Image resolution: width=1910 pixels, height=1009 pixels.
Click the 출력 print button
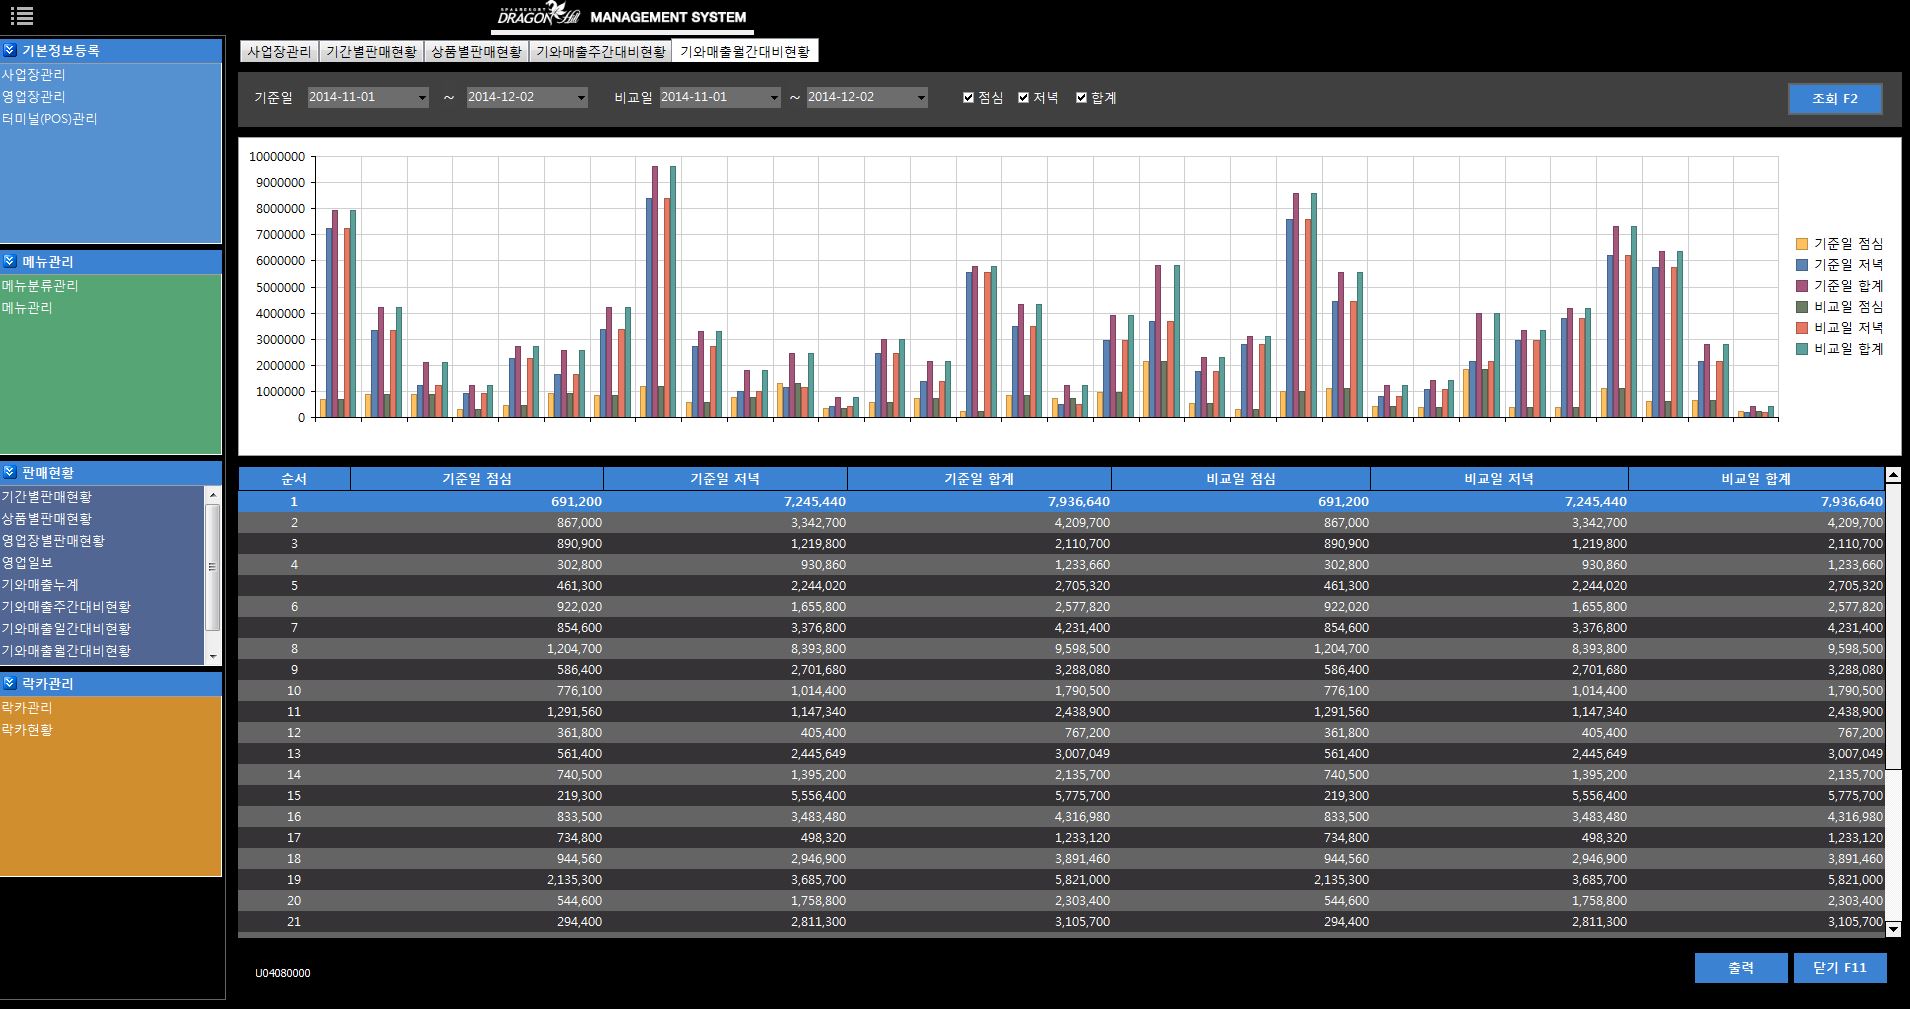point(1740,968)
